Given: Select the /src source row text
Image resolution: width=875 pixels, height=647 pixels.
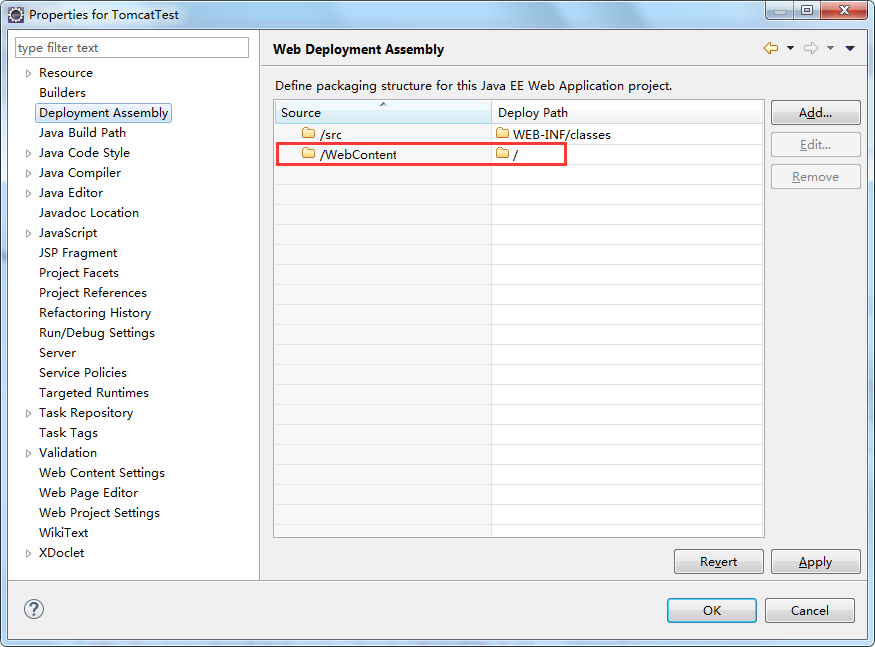Looking at the screenshot, I should pyautogui.click(x=331, y=135).
